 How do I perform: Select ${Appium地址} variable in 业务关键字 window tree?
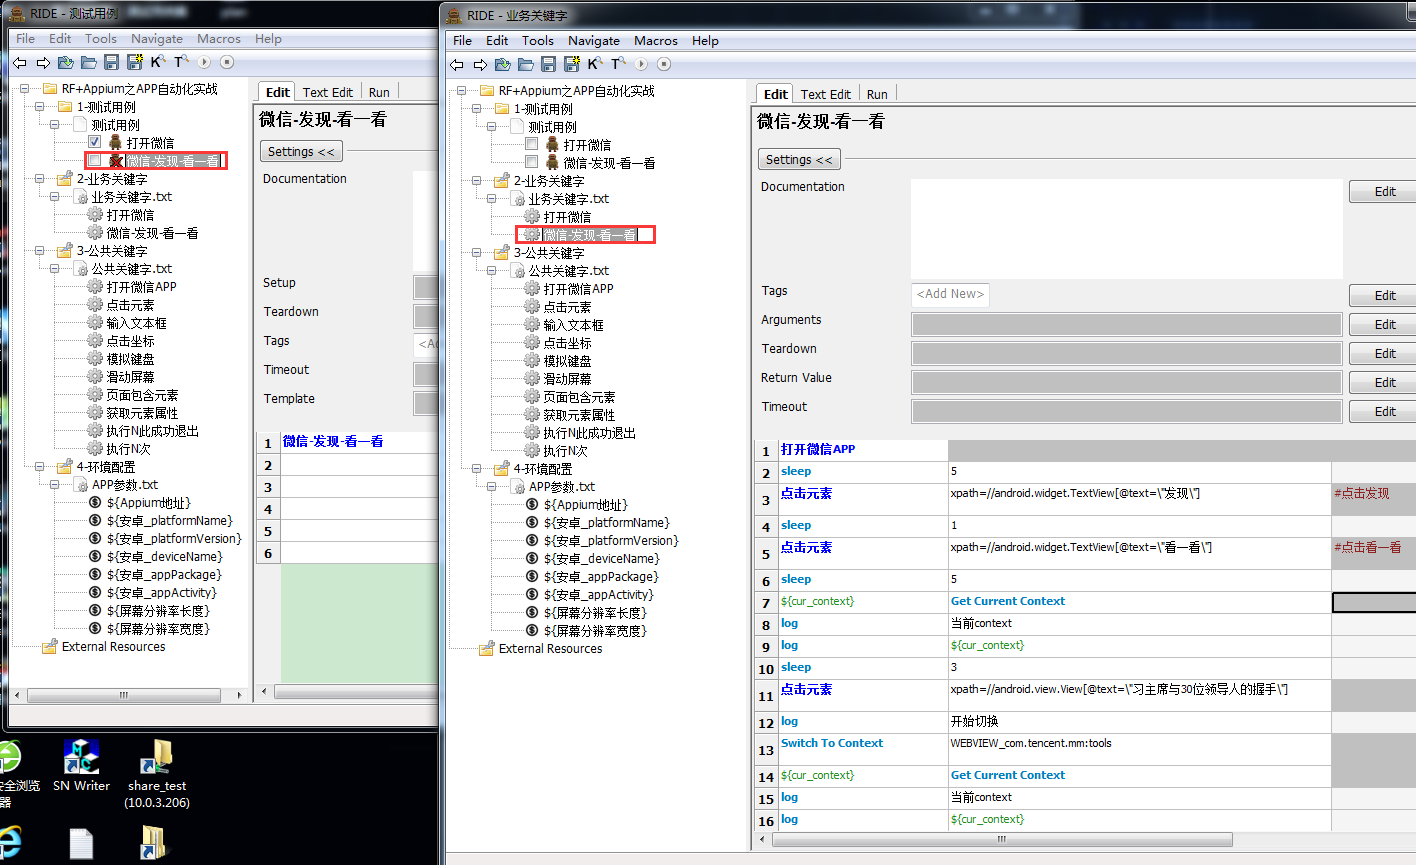(x=585, y=505)
